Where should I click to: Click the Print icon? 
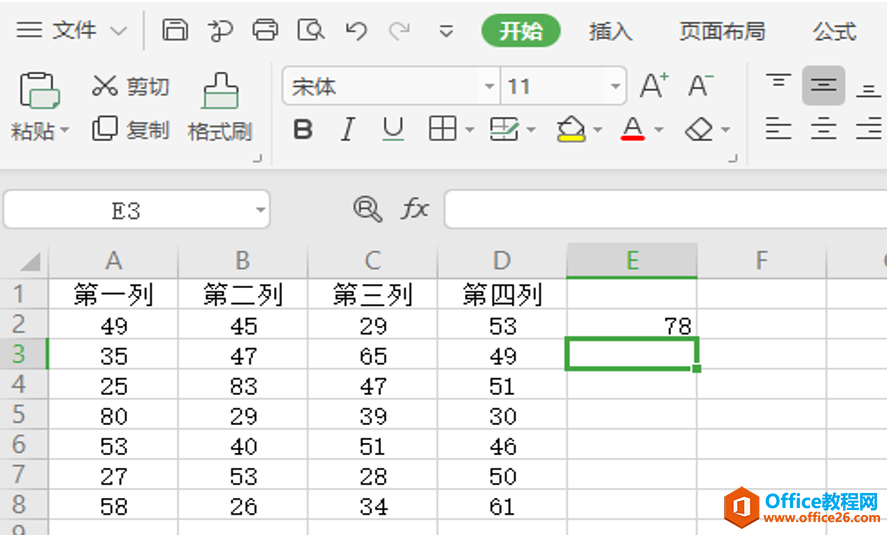pyautogui.click(x=265, y=29)
